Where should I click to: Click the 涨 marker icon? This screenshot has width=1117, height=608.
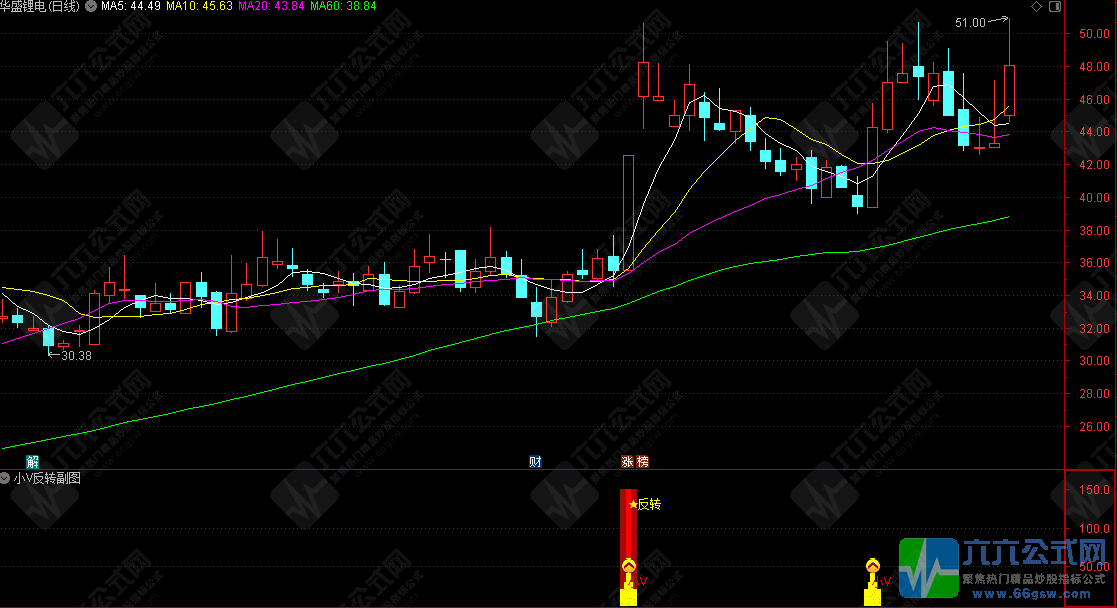coord(627,462)
